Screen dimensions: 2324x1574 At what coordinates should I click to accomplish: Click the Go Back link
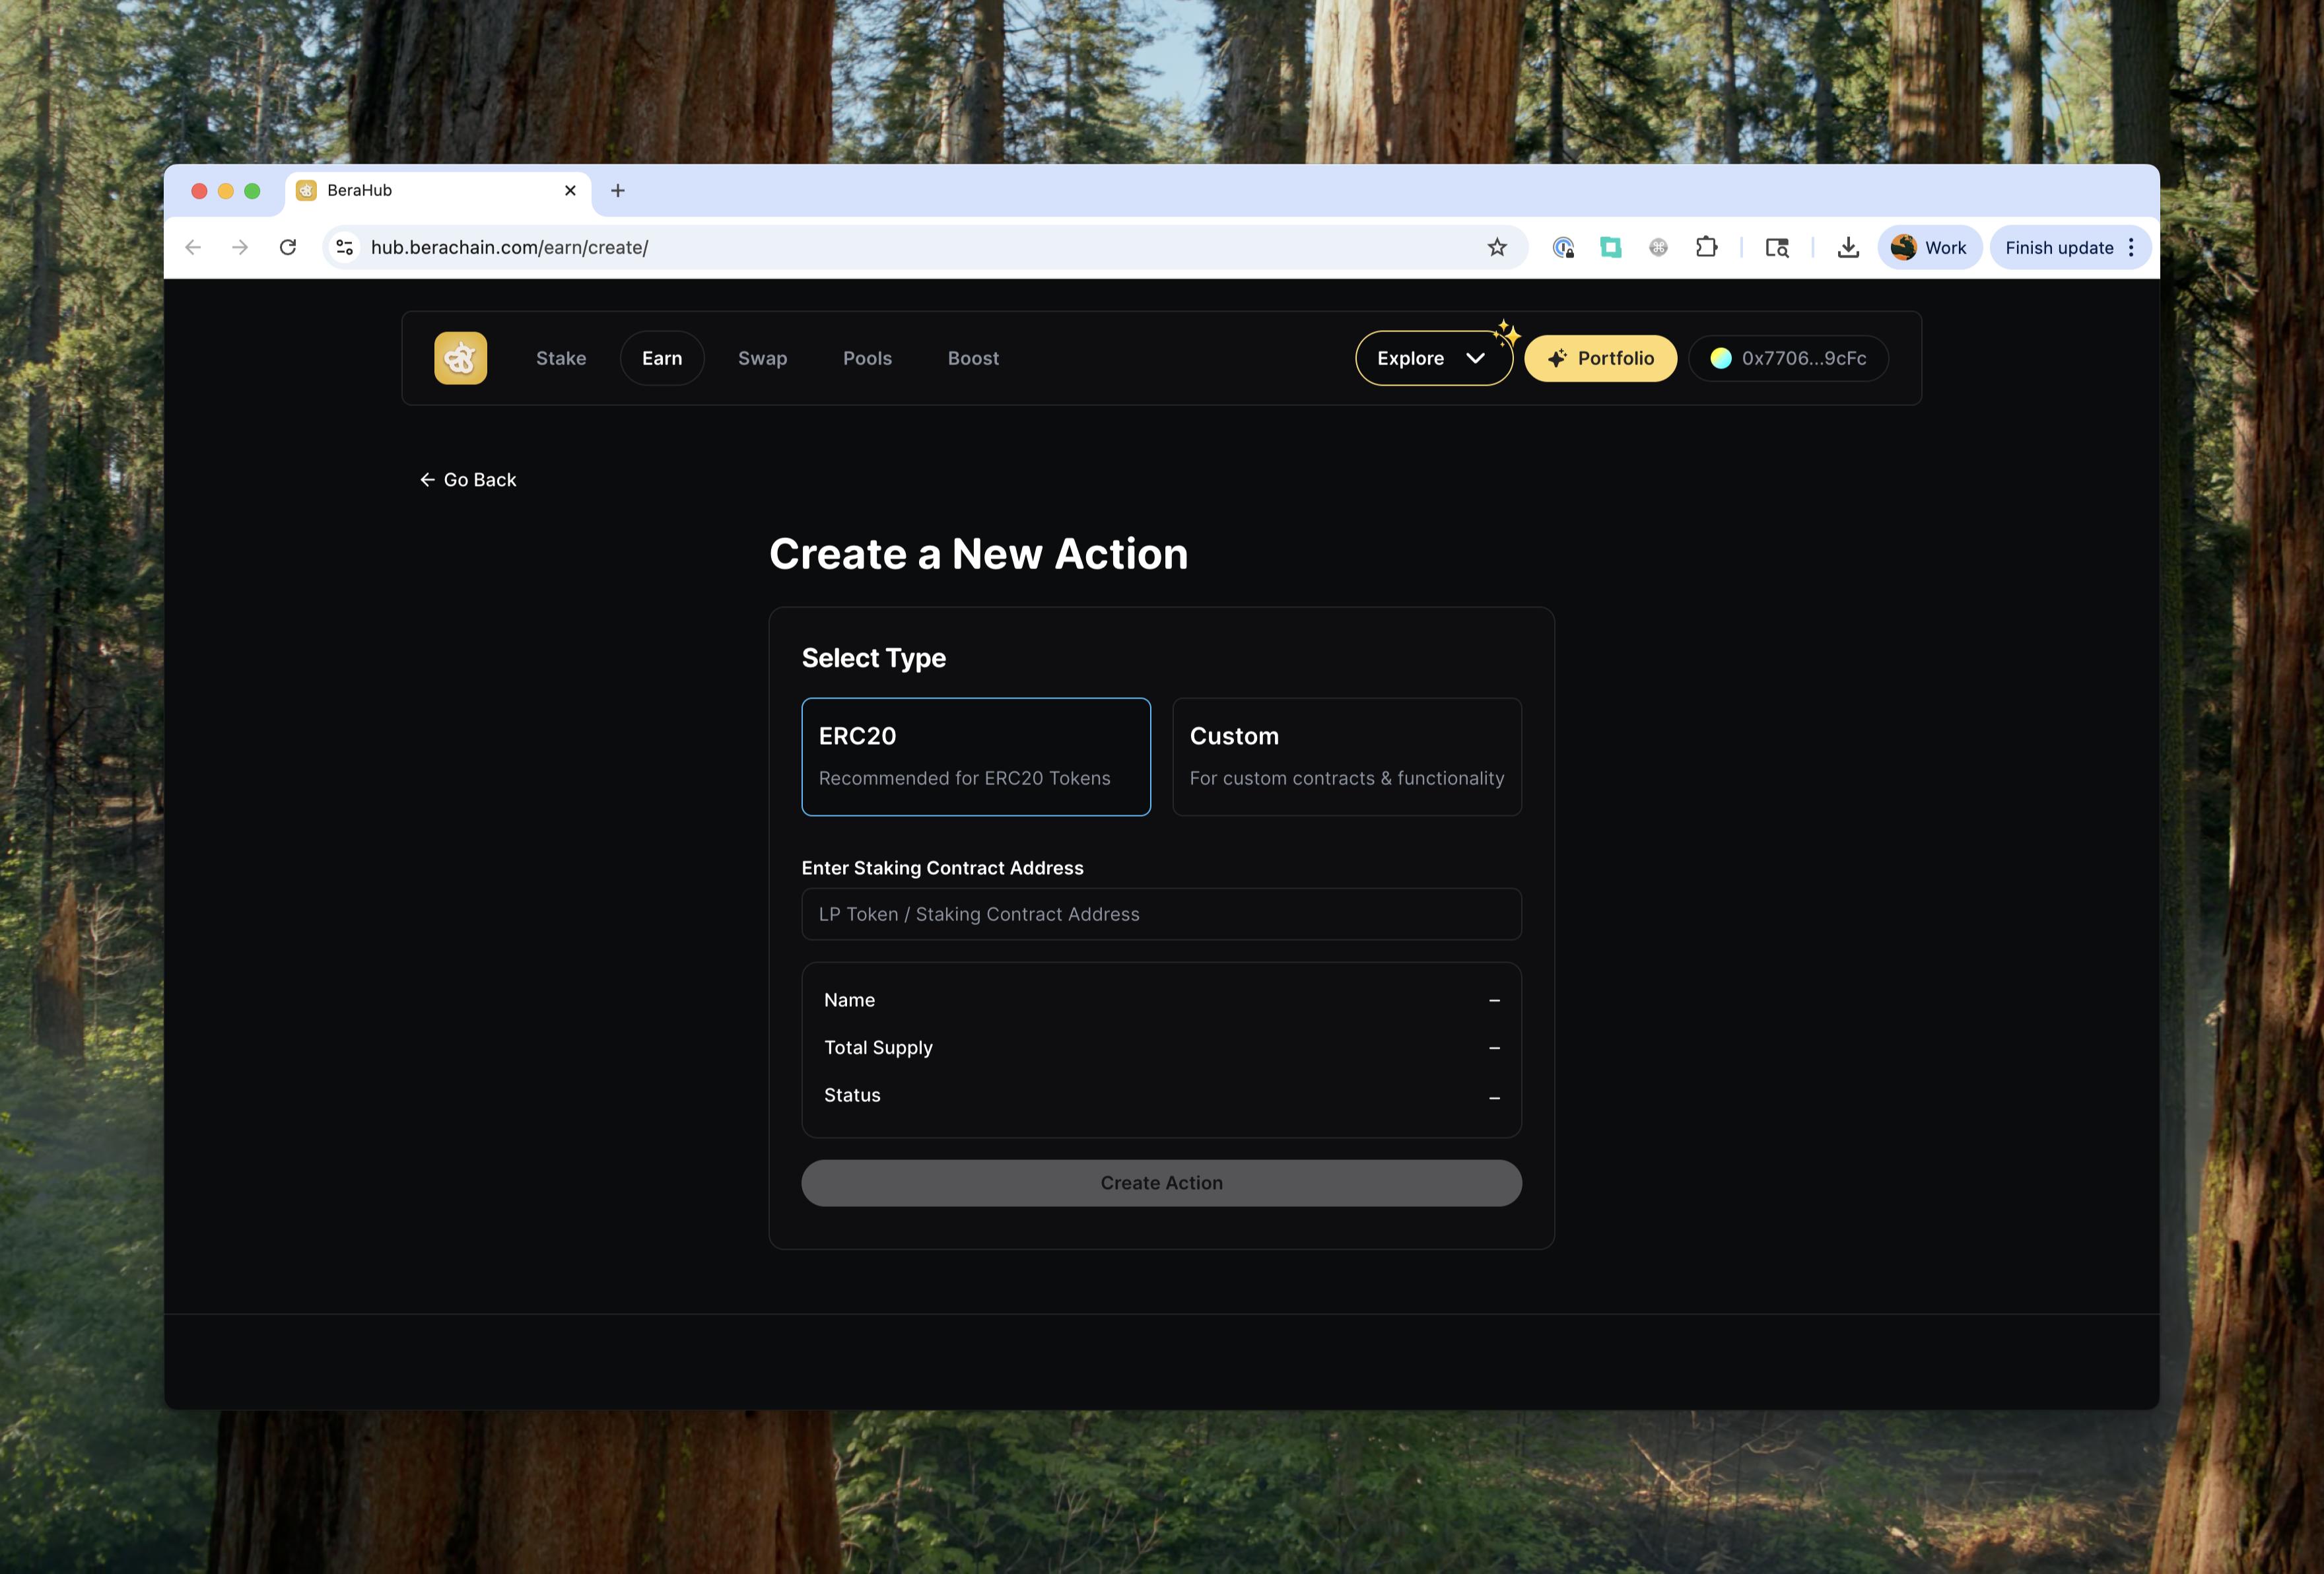click(468, 480)
